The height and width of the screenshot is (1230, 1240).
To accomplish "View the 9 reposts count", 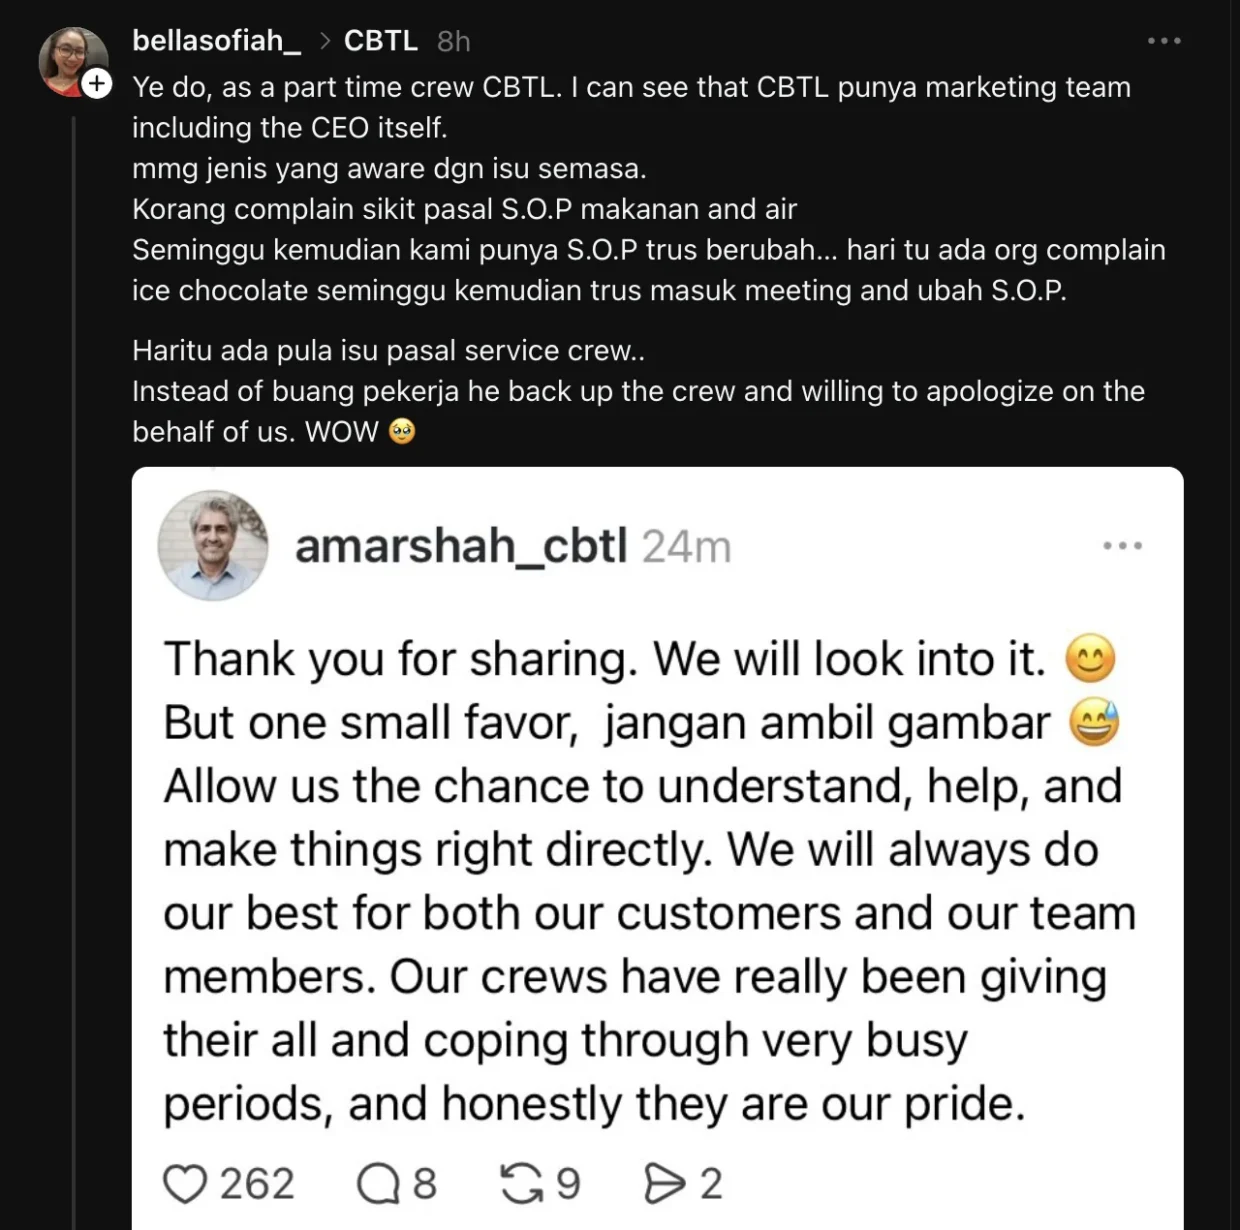I will coord(568,1184).
